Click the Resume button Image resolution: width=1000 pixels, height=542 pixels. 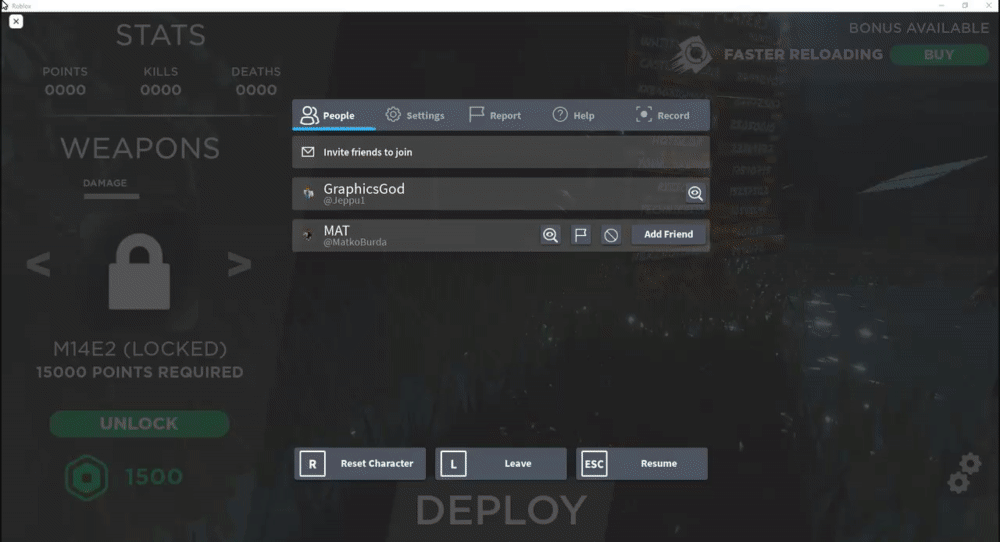click(x=642, y=464)
